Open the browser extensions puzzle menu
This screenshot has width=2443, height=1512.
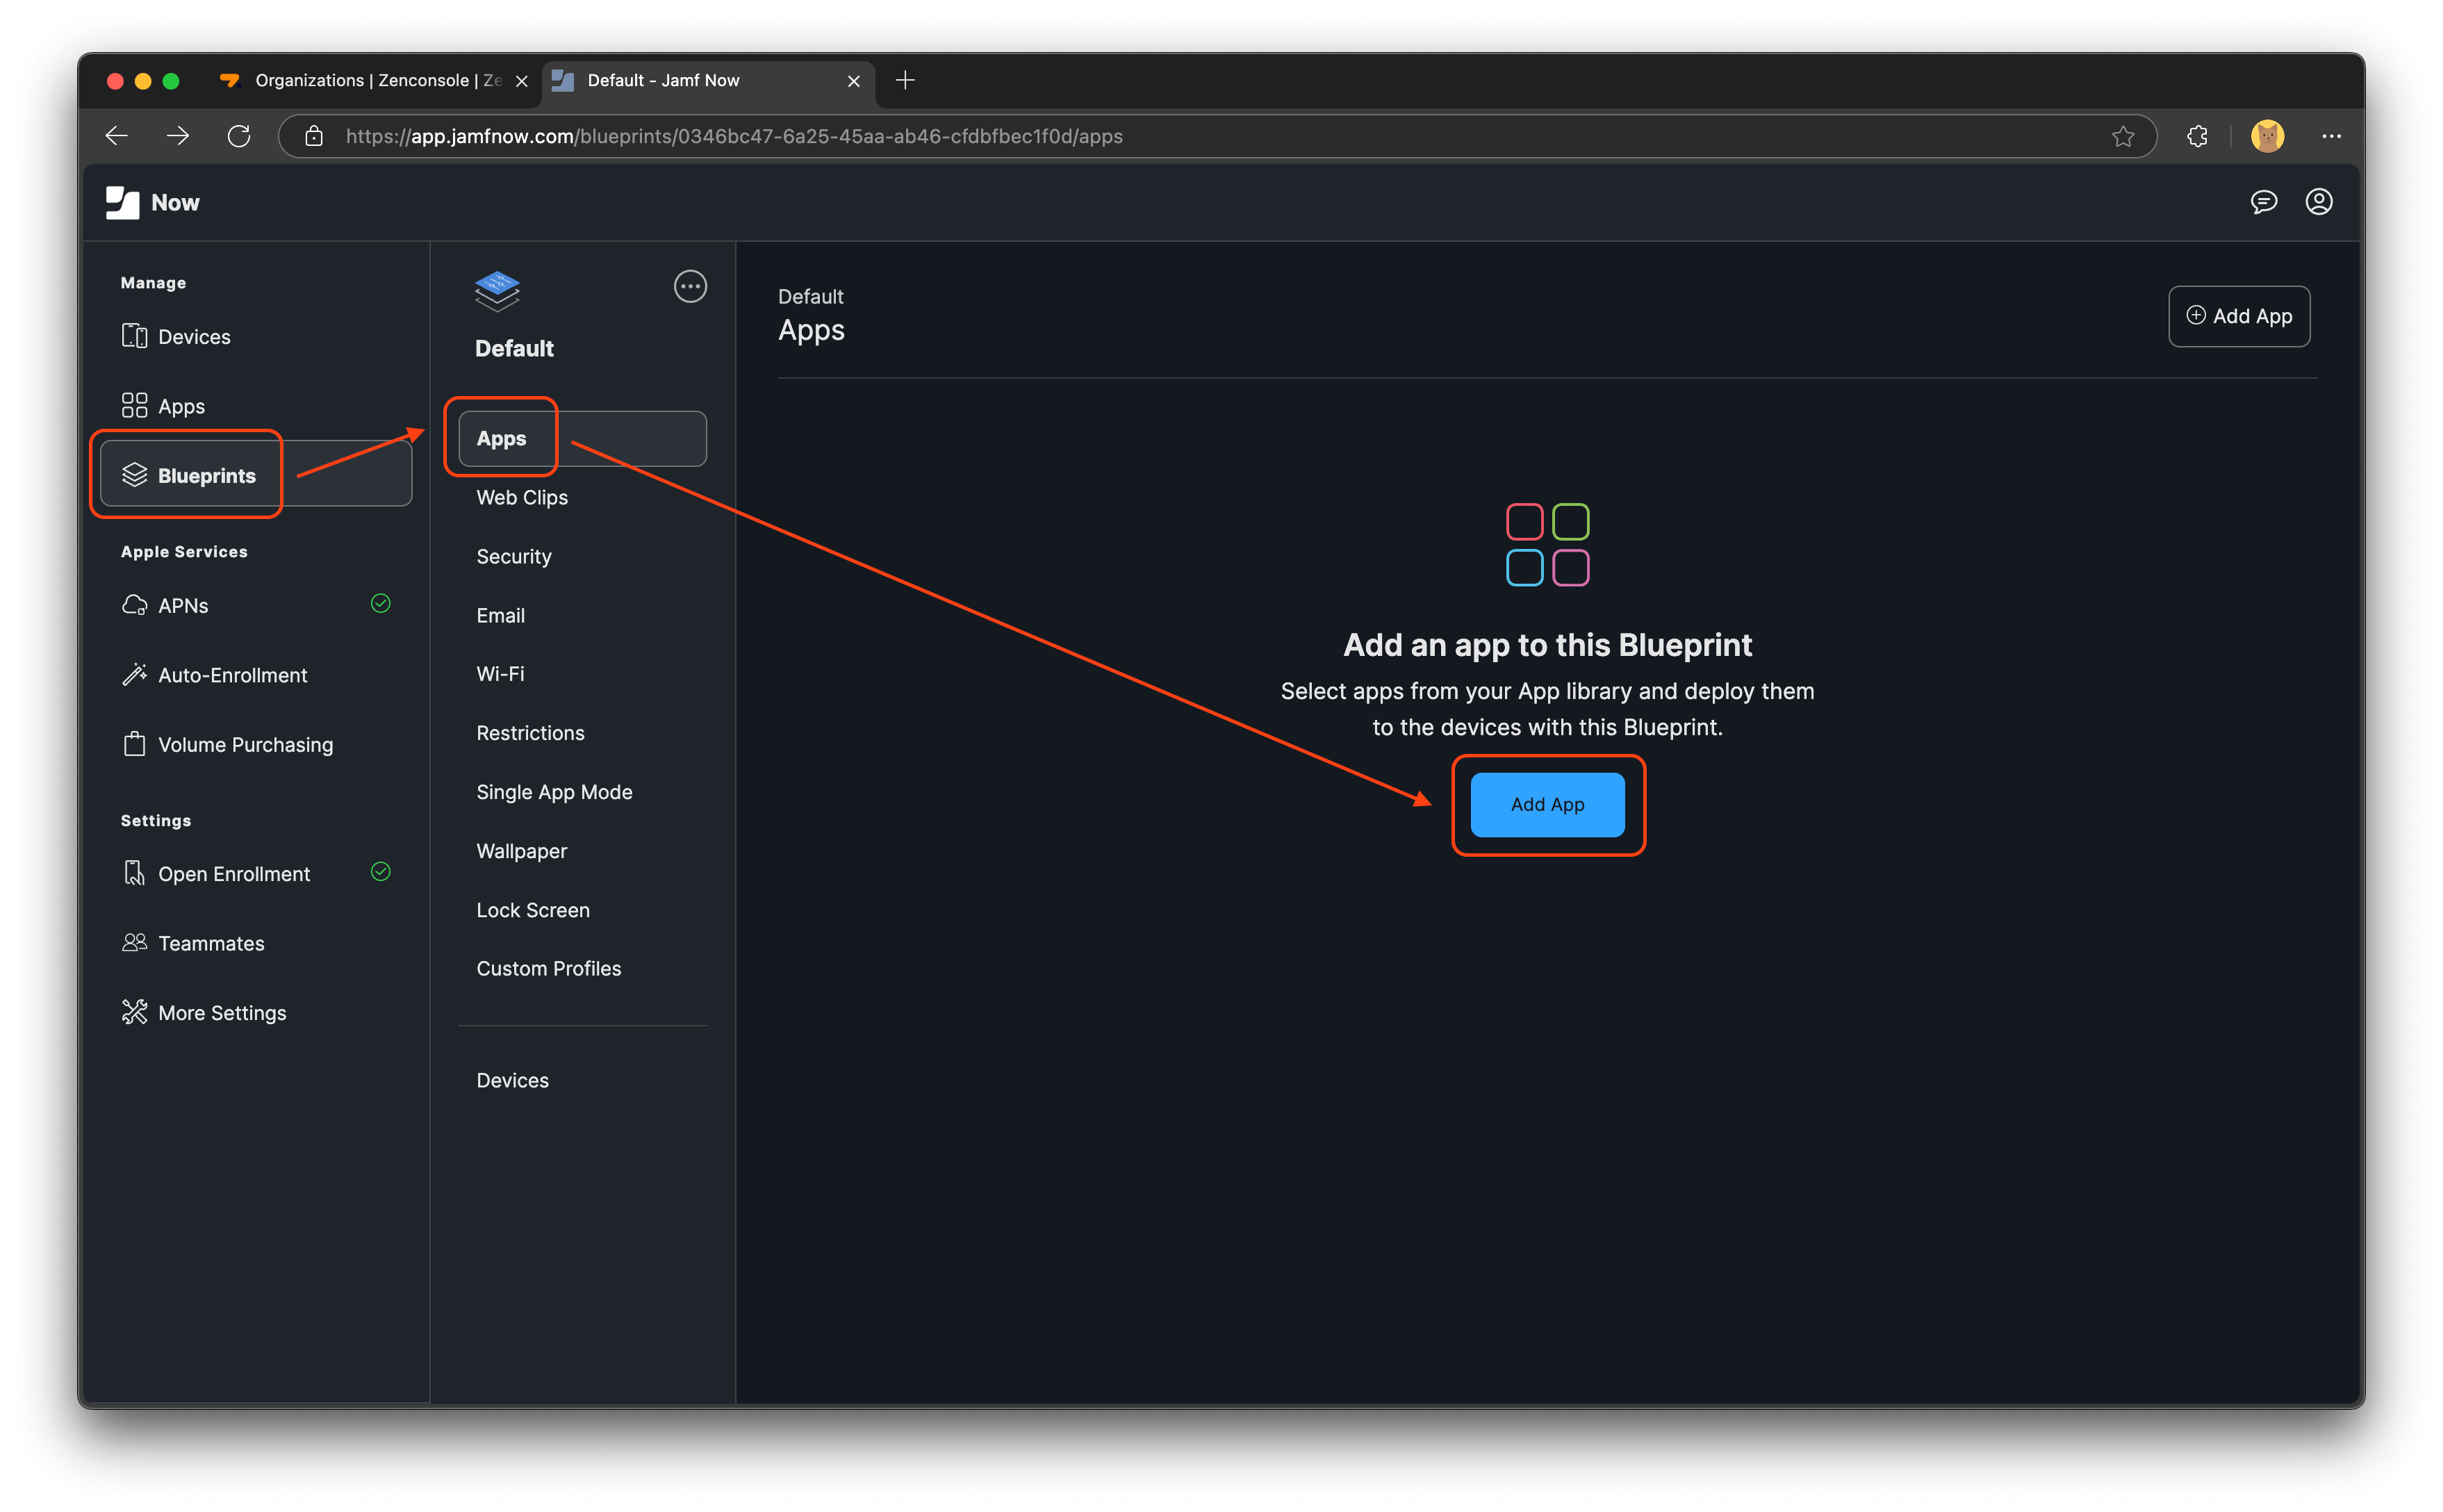[2197, 136]
